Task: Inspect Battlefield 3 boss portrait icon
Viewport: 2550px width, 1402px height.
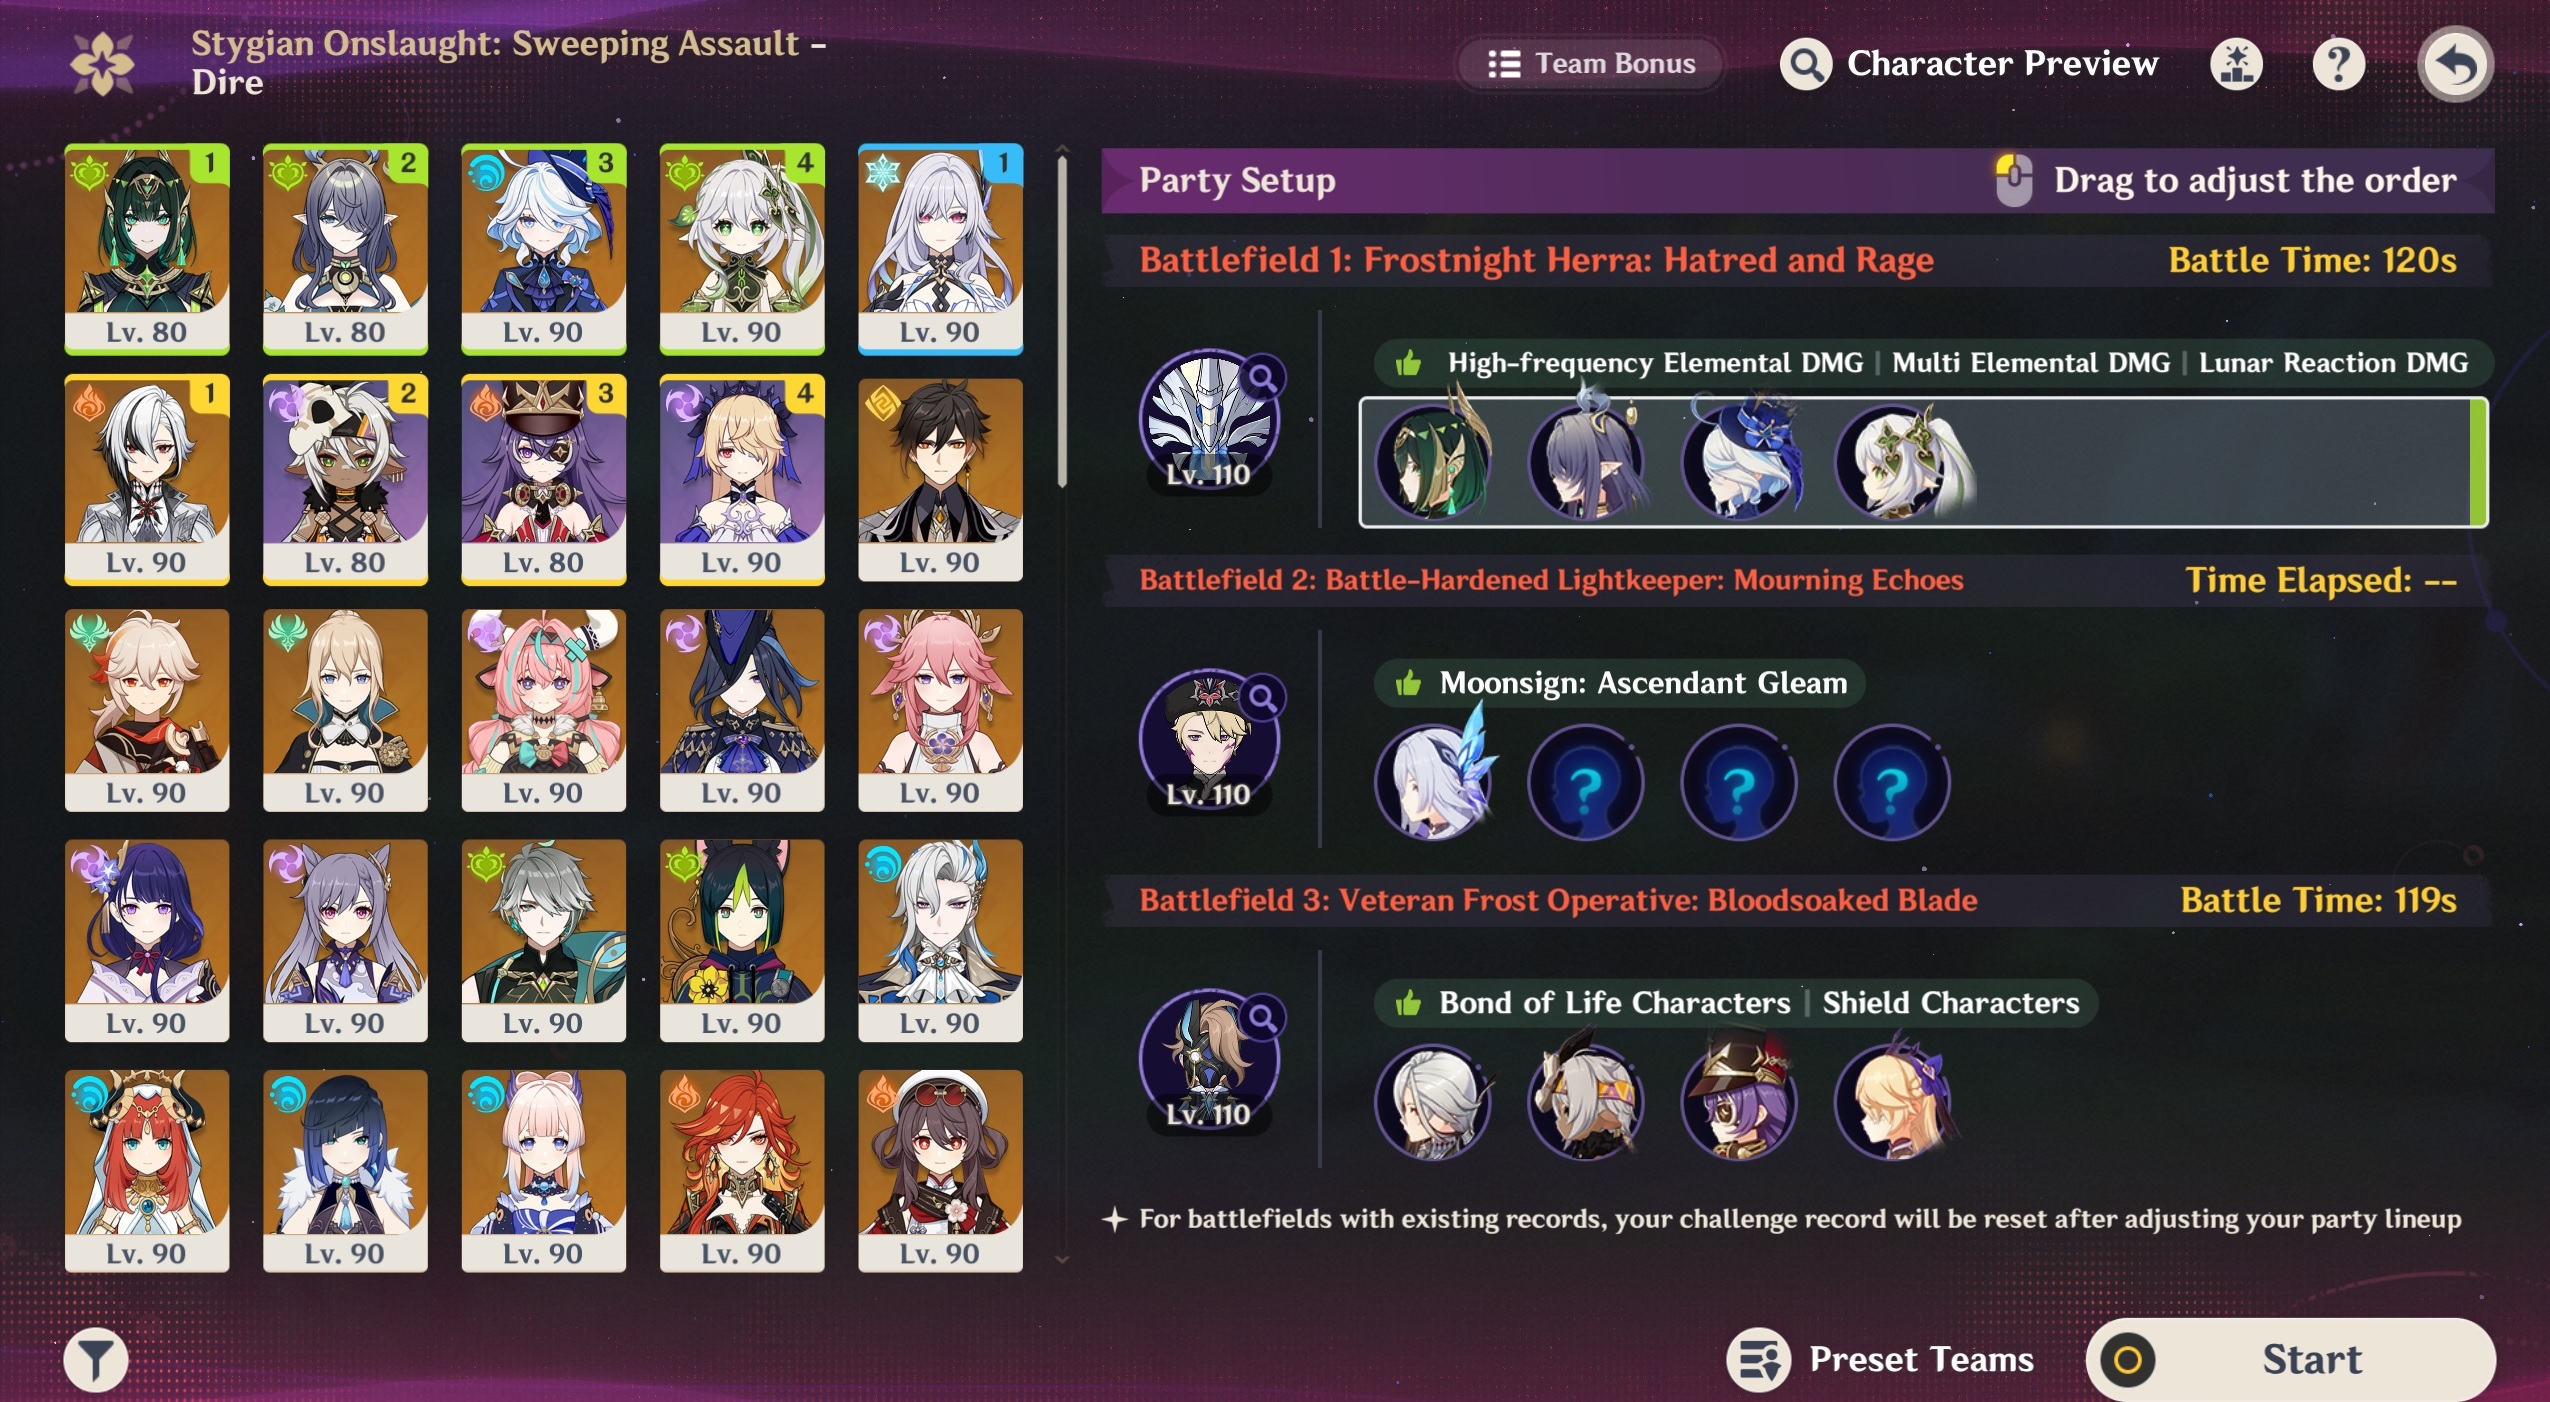Action: [x=1209, y=1059]
